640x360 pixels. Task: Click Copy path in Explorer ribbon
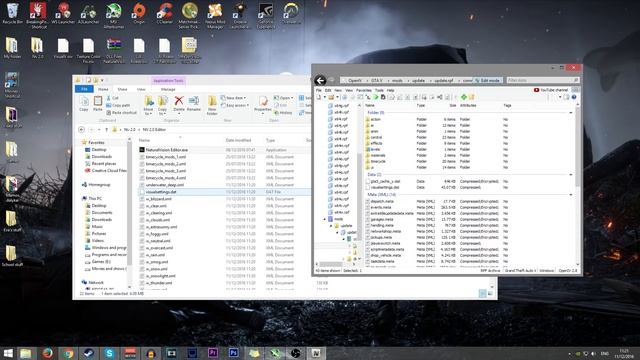[x=118, y=105]
